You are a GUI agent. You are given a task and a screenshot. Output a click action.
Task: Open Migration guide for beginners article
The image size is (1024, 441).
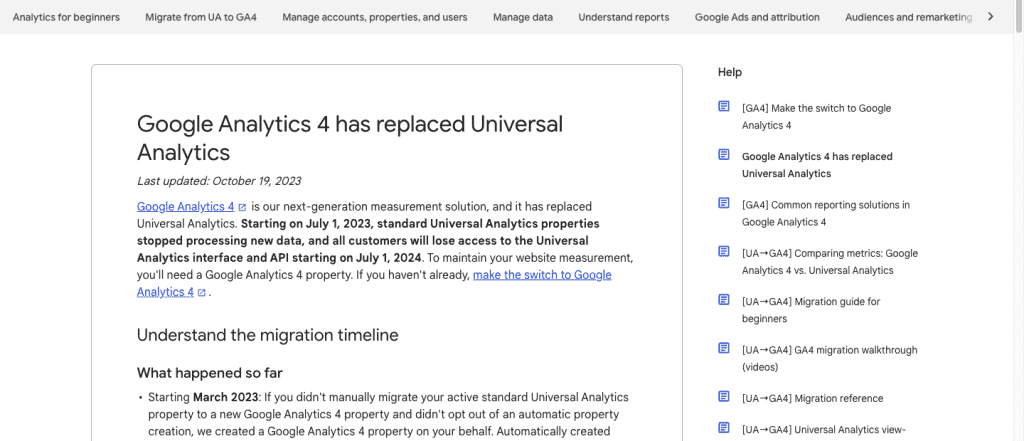tap(811, 310)
